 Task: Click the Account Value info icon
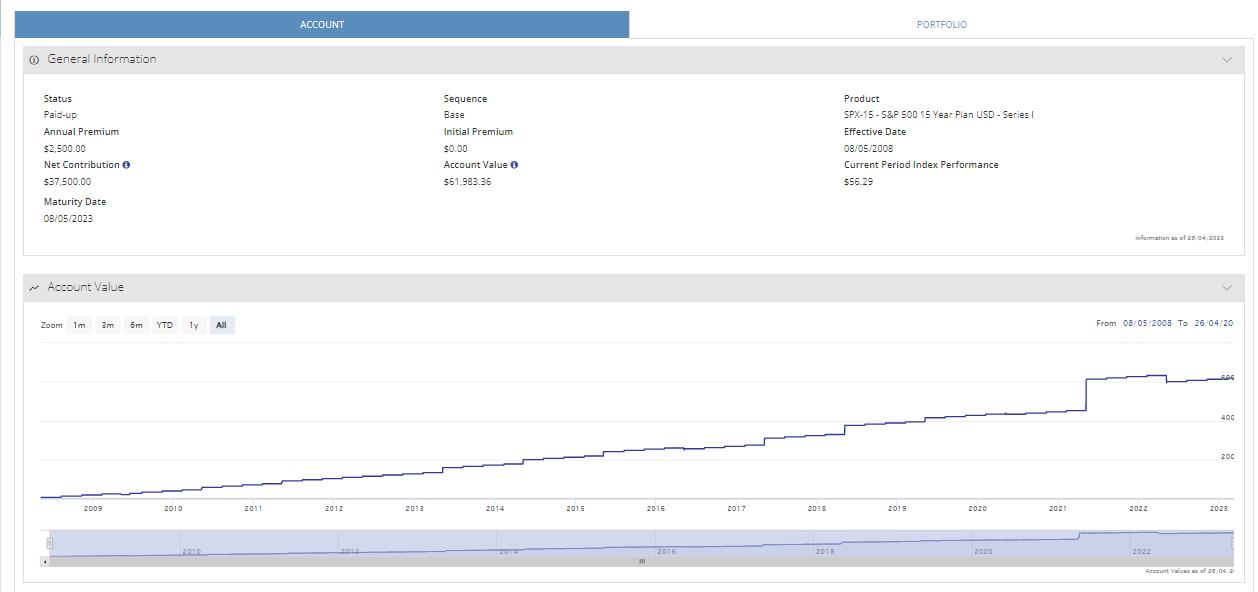pos(514,165)
